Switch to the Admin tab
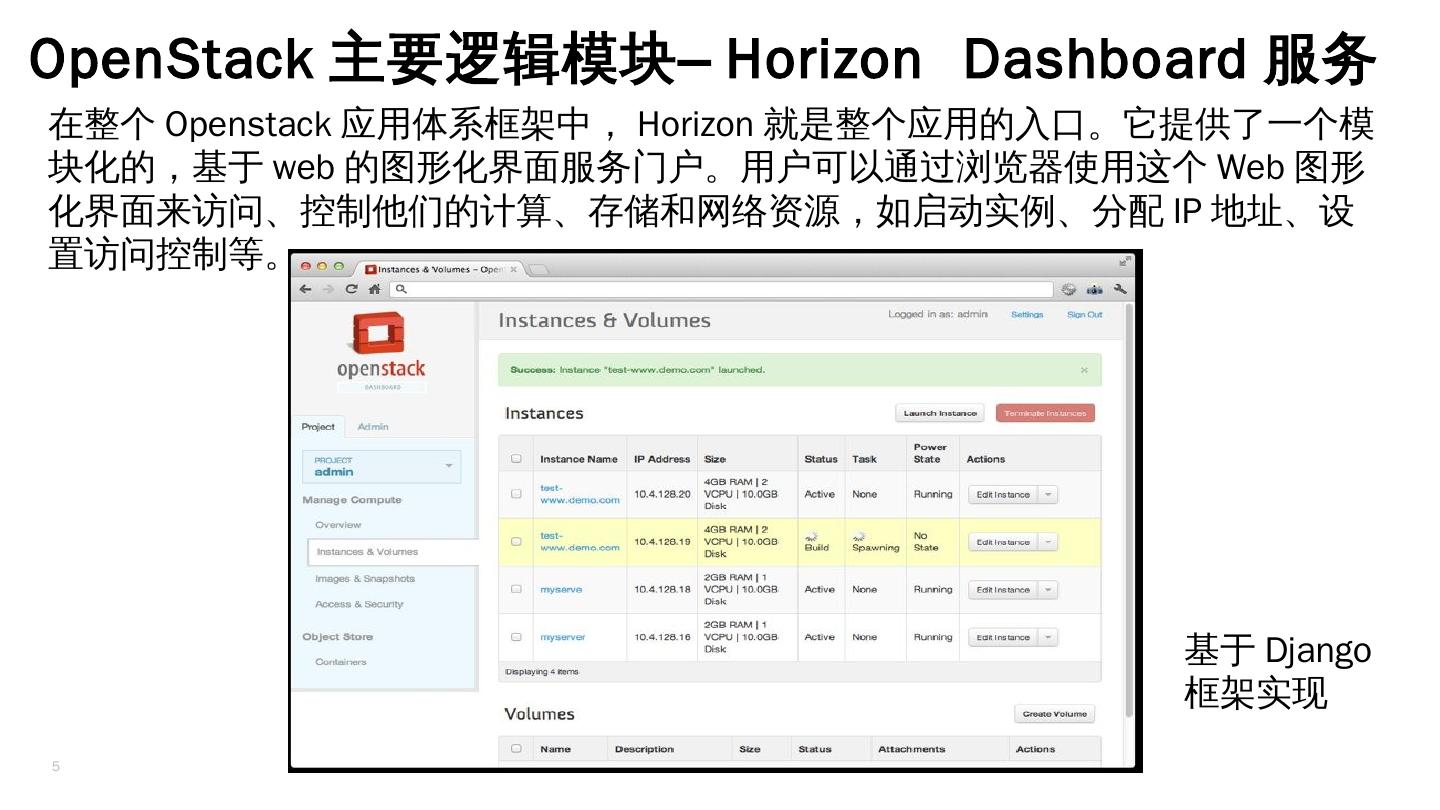The height and width of the screenshot is (810, 1440). [373, 427]
